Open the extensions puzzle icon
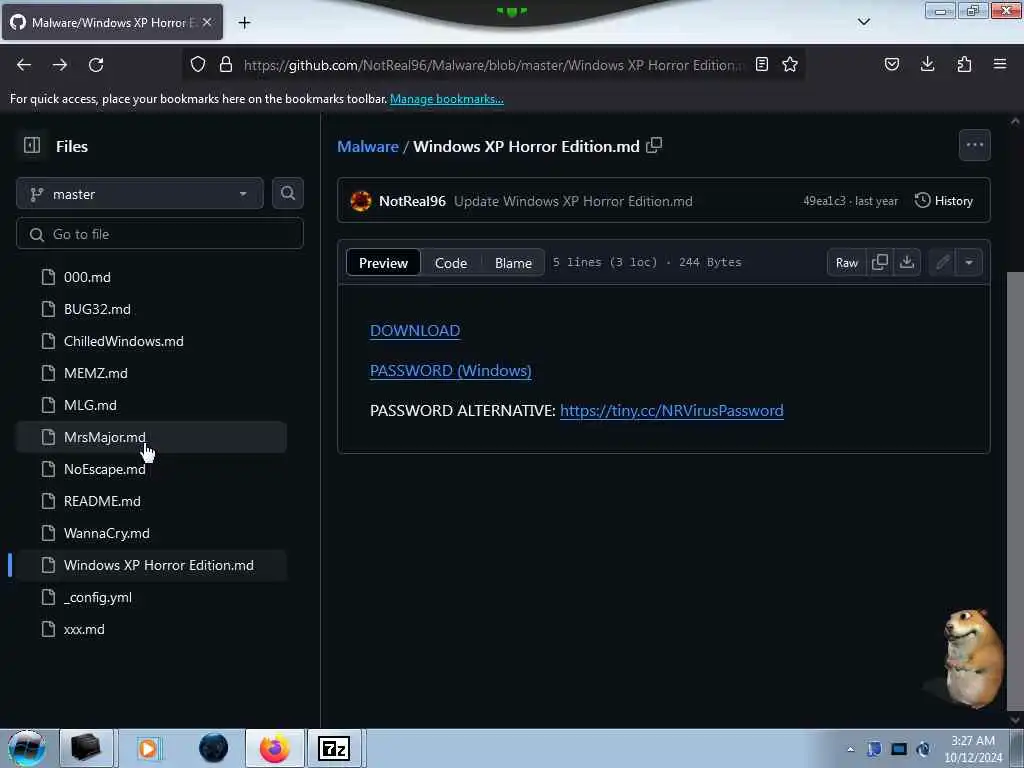This screenshot has width=1024, height=768. pyautogui.click(x=964, y=64)
